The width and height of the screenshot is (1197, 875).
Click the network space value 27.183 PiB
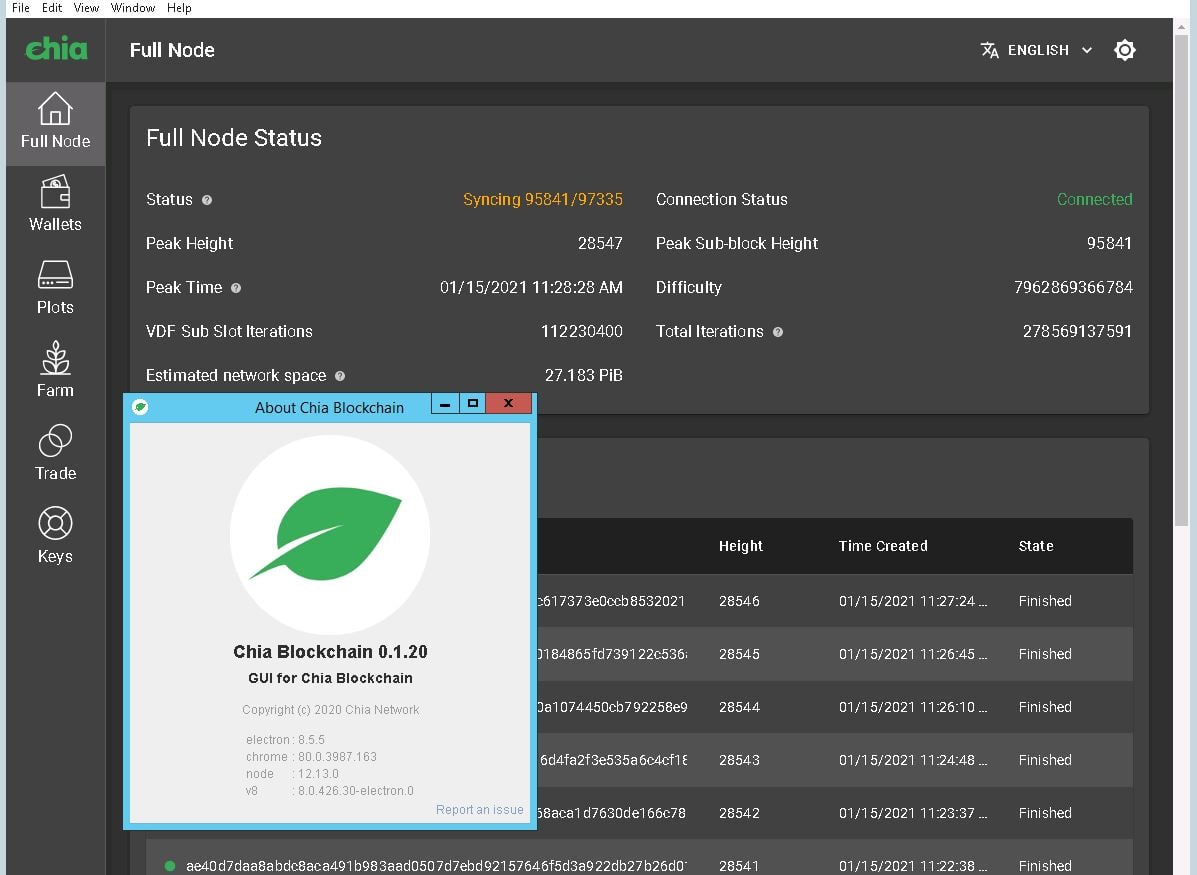[x=584, y=376]
